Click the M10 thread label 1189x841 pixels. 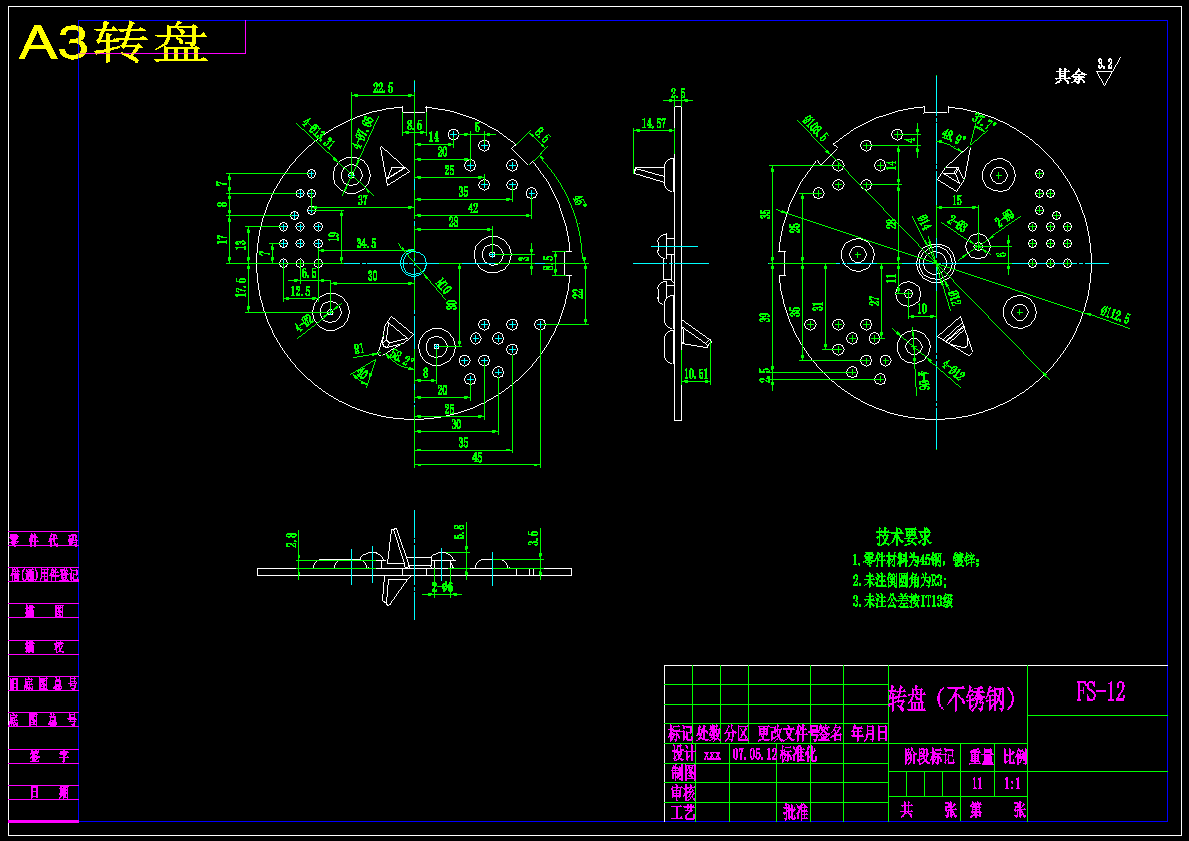click(x=444, y=286)
